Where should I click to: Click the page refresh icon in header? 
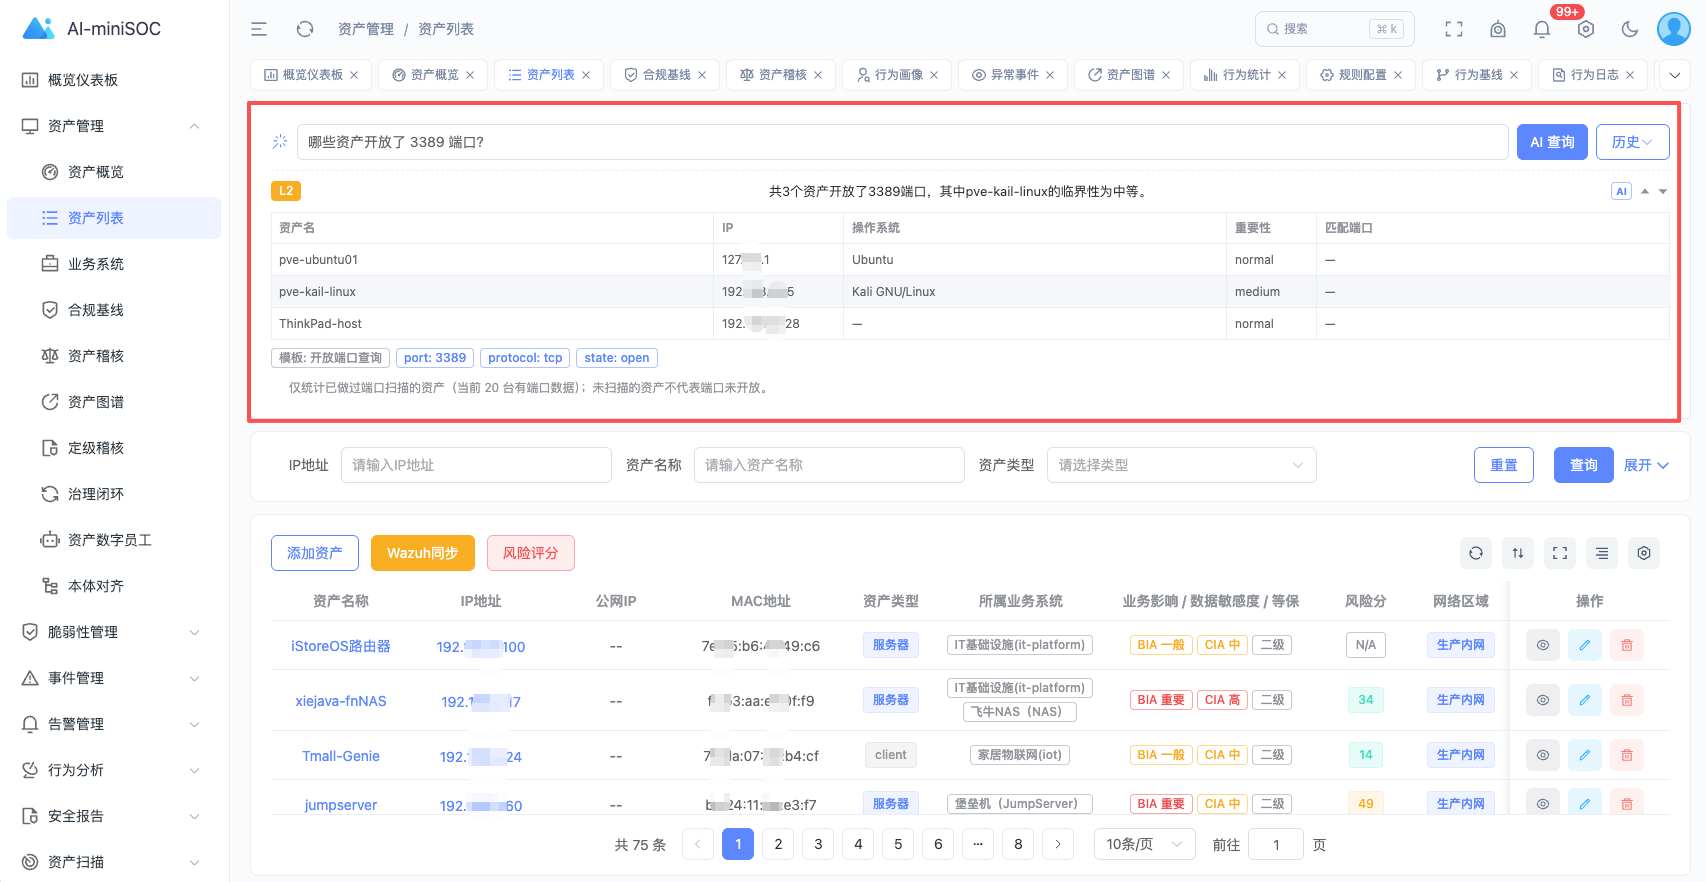[305, 29]
